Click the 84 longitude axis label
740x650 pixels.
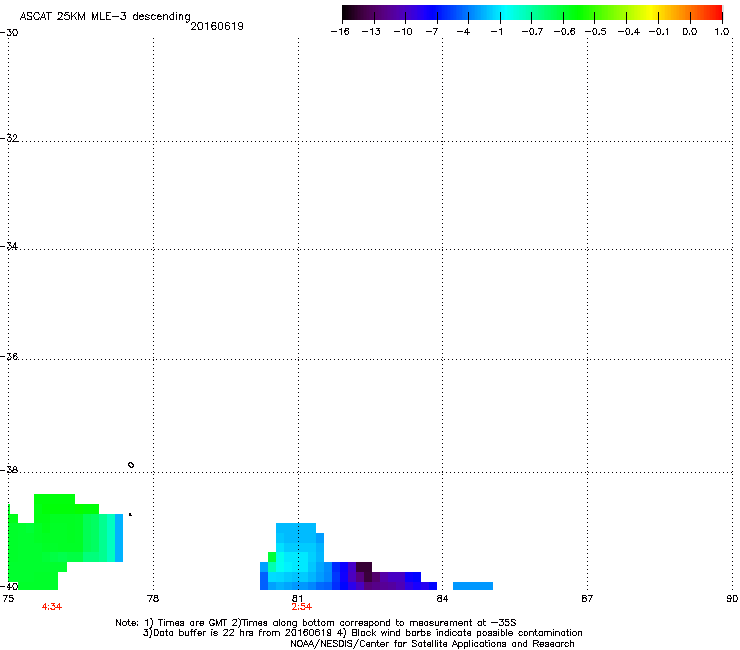pos(442,599)
